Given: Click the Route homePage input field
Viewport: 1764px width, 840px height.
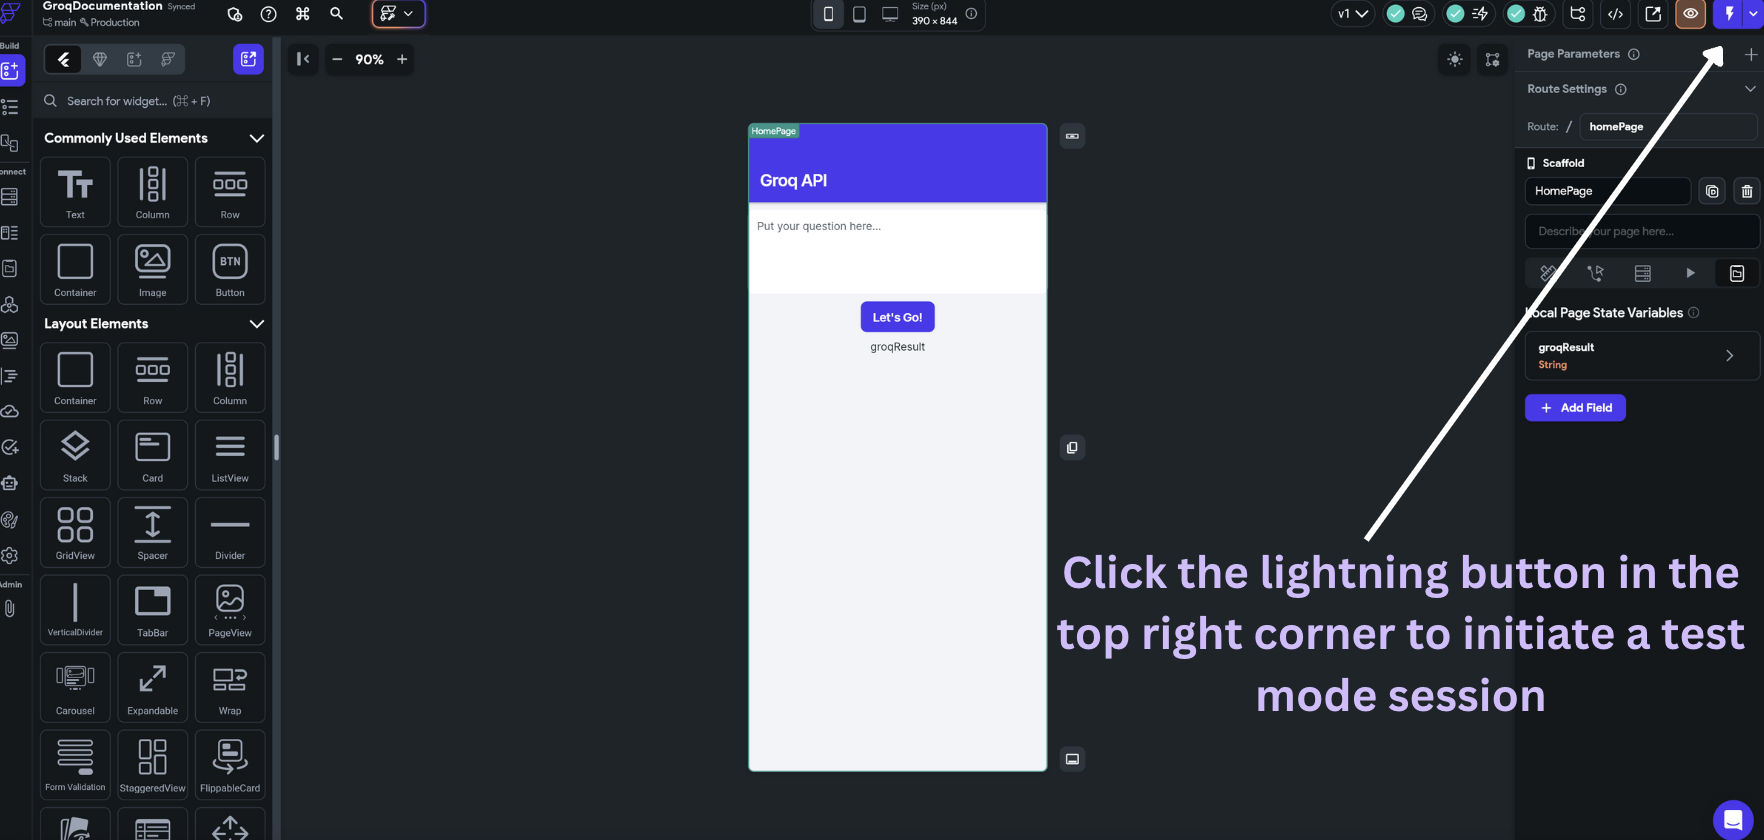Looking at the screenshot, I should (x=1668, y=127).
